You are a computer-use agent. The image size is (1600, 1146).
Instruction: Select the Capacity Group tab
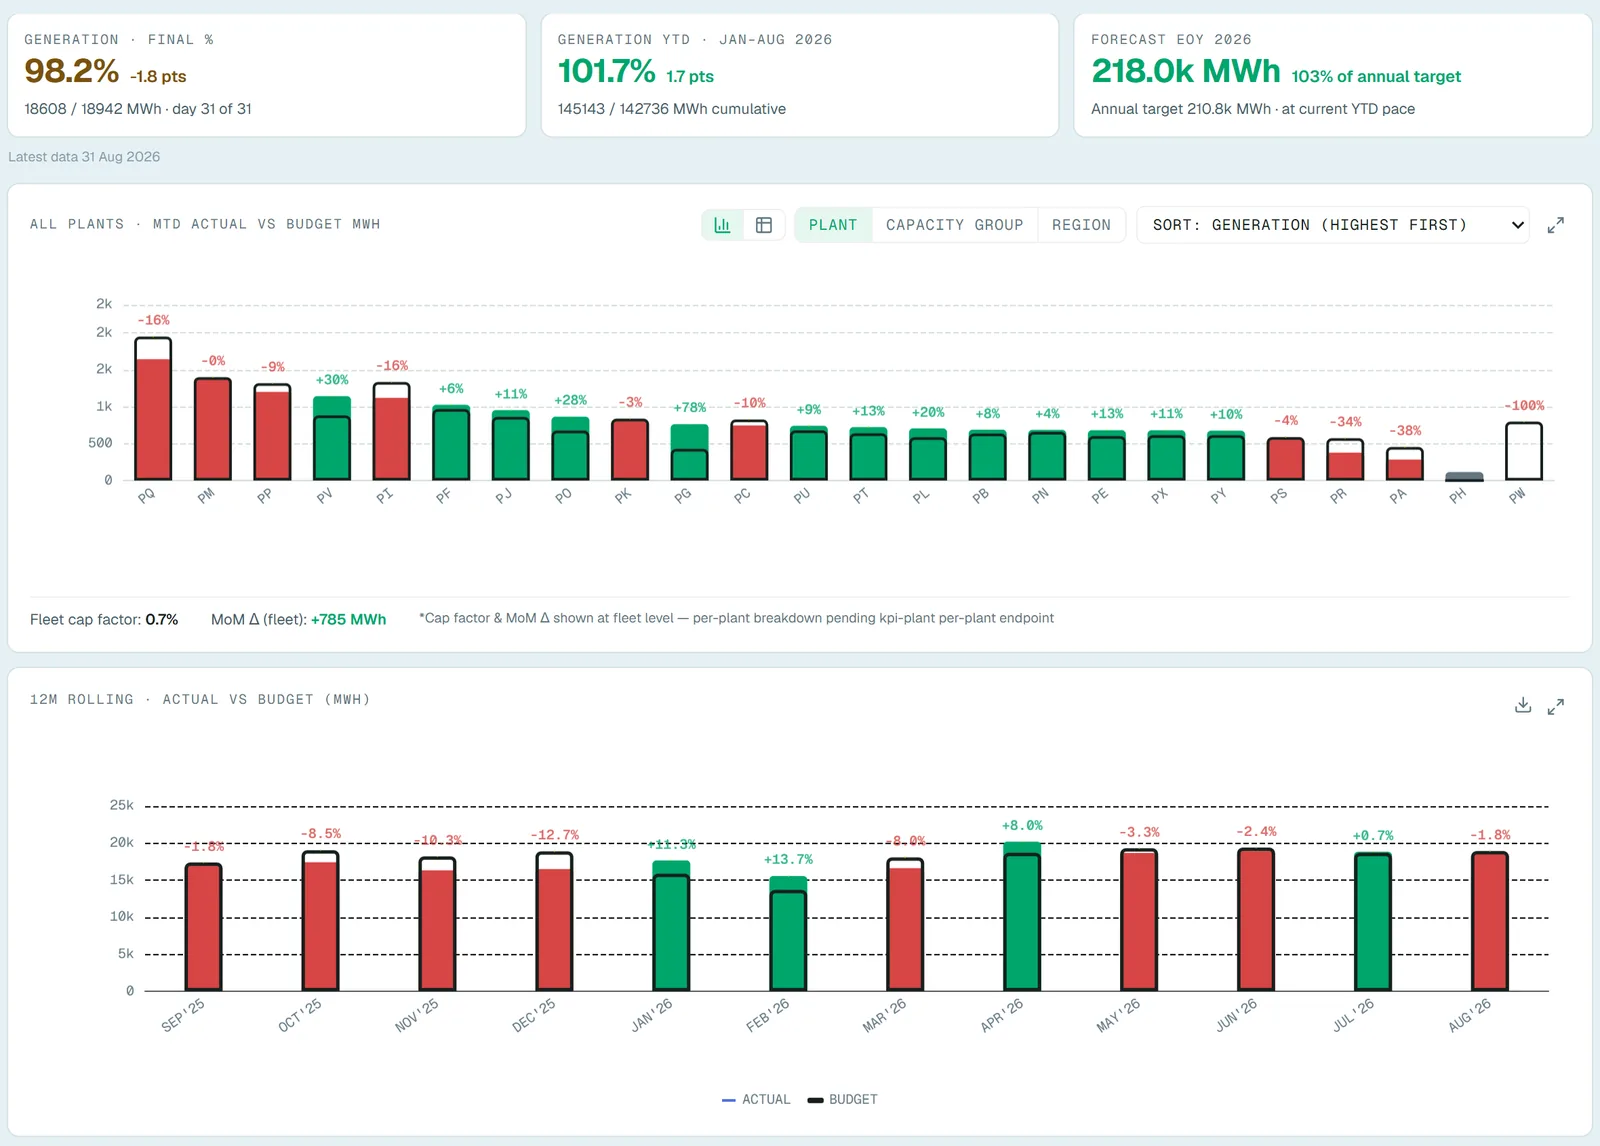[954, 225]
